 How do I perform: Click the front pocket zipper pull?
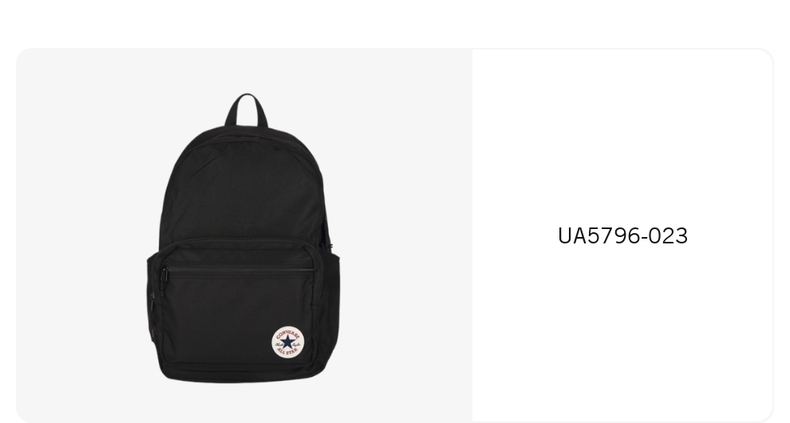[164, 274]
